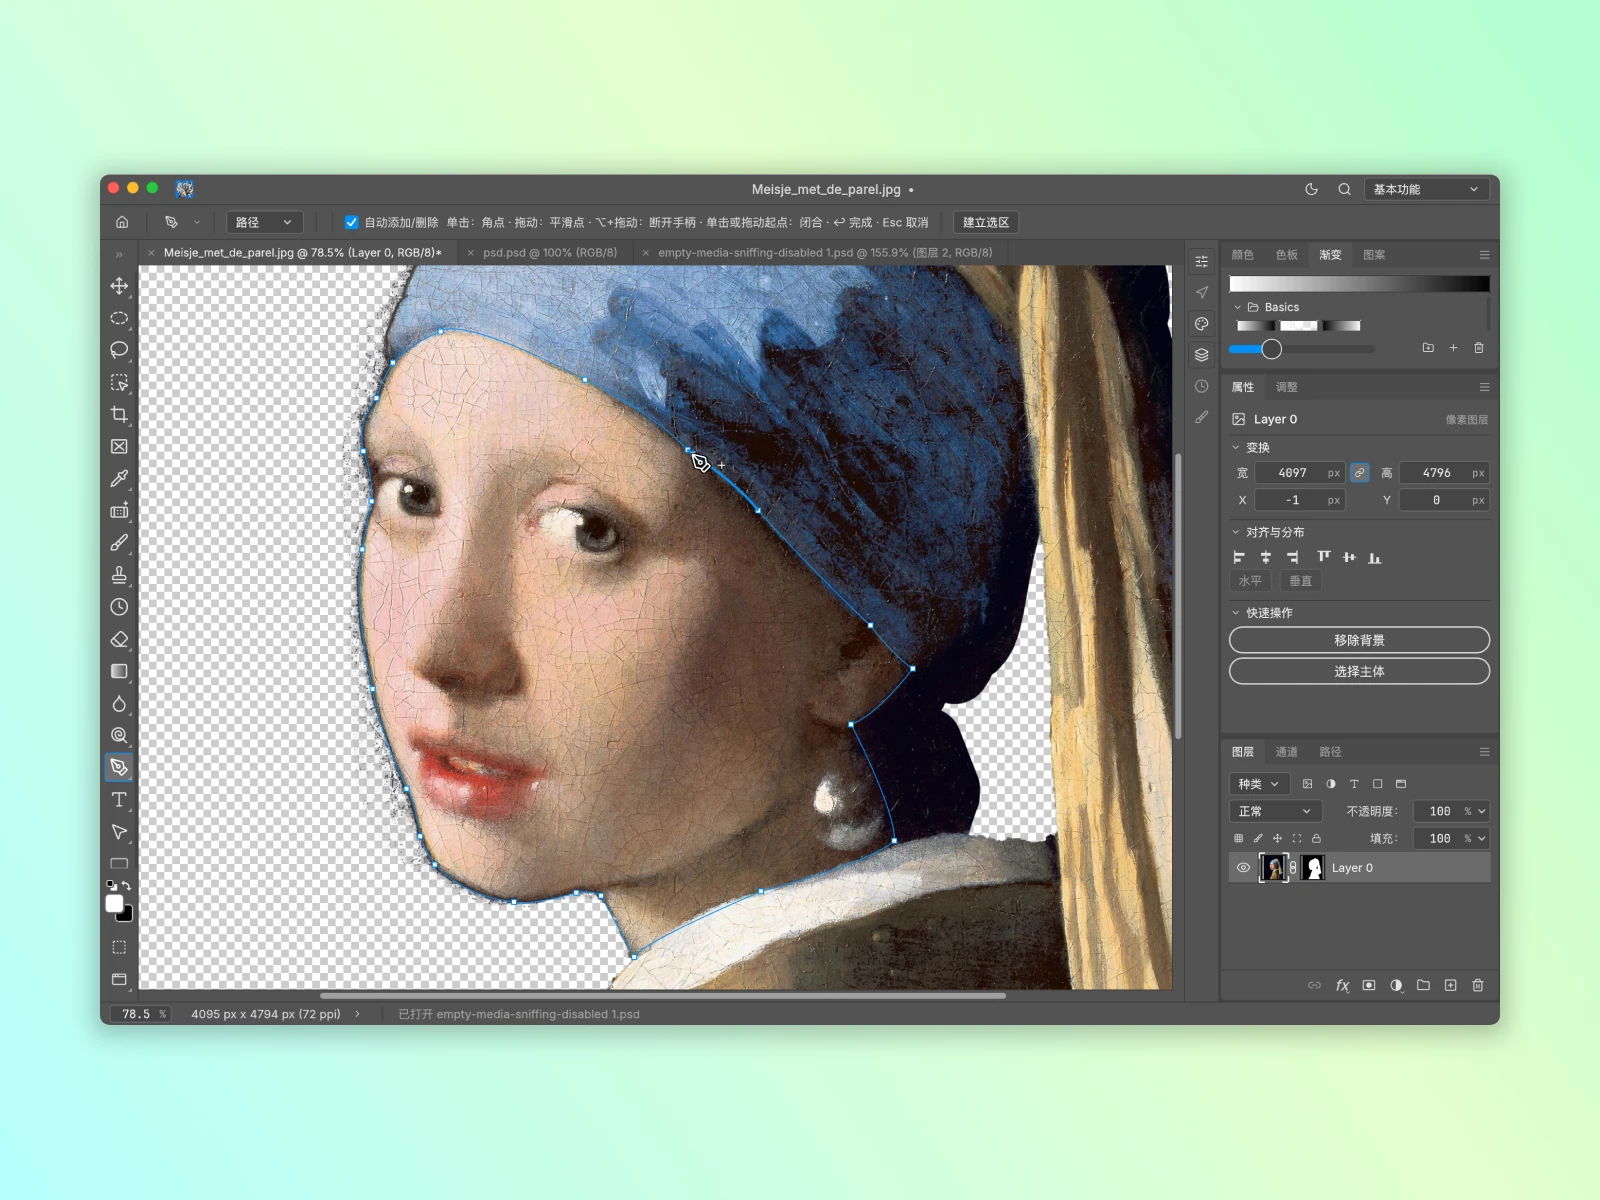Select the Brush tool
The width and height of the screenshot is (1600, 1200).
[119, 543]
